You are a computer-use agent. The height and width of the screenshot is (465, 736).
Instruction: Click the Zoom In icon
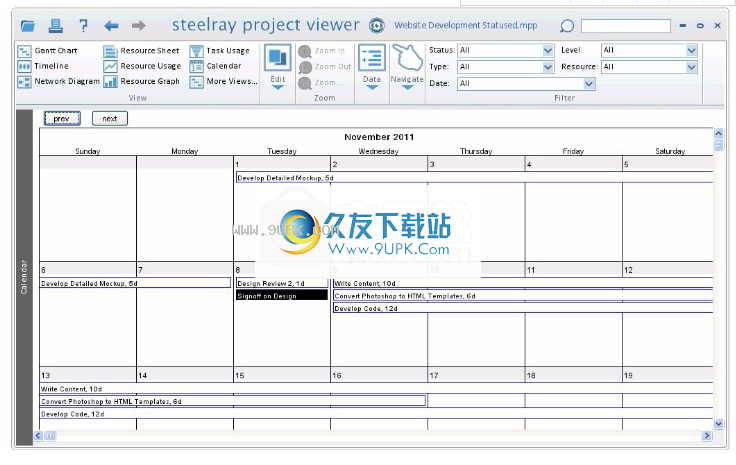(305, 51)
